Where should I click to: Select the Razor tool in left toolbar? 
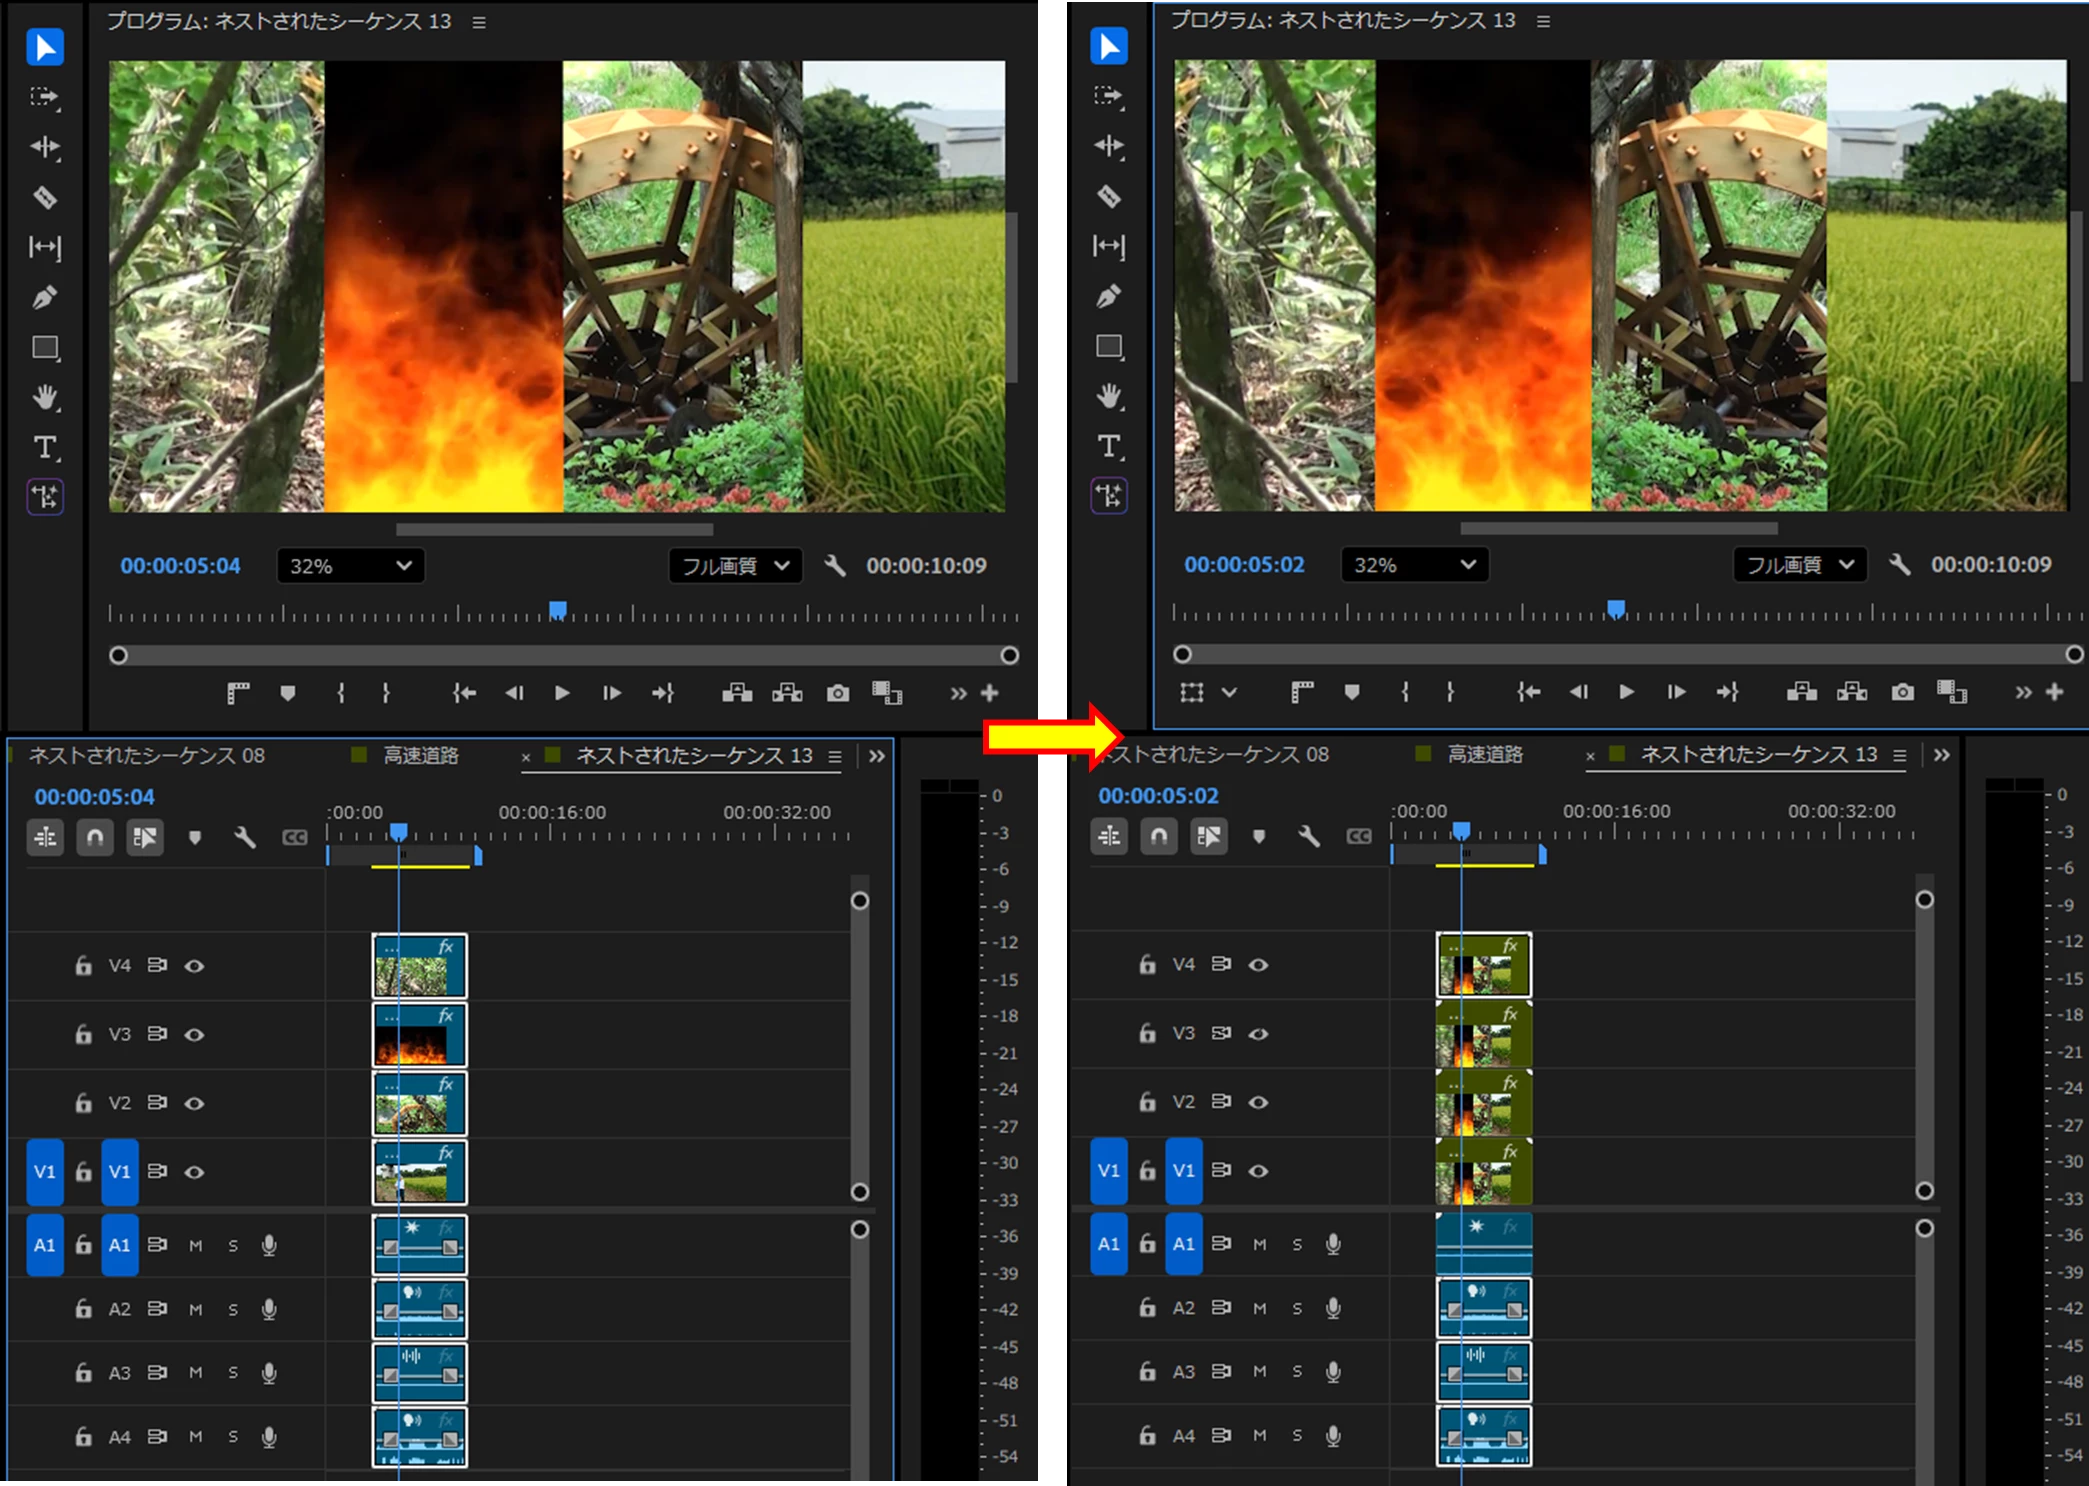(45, 197)
